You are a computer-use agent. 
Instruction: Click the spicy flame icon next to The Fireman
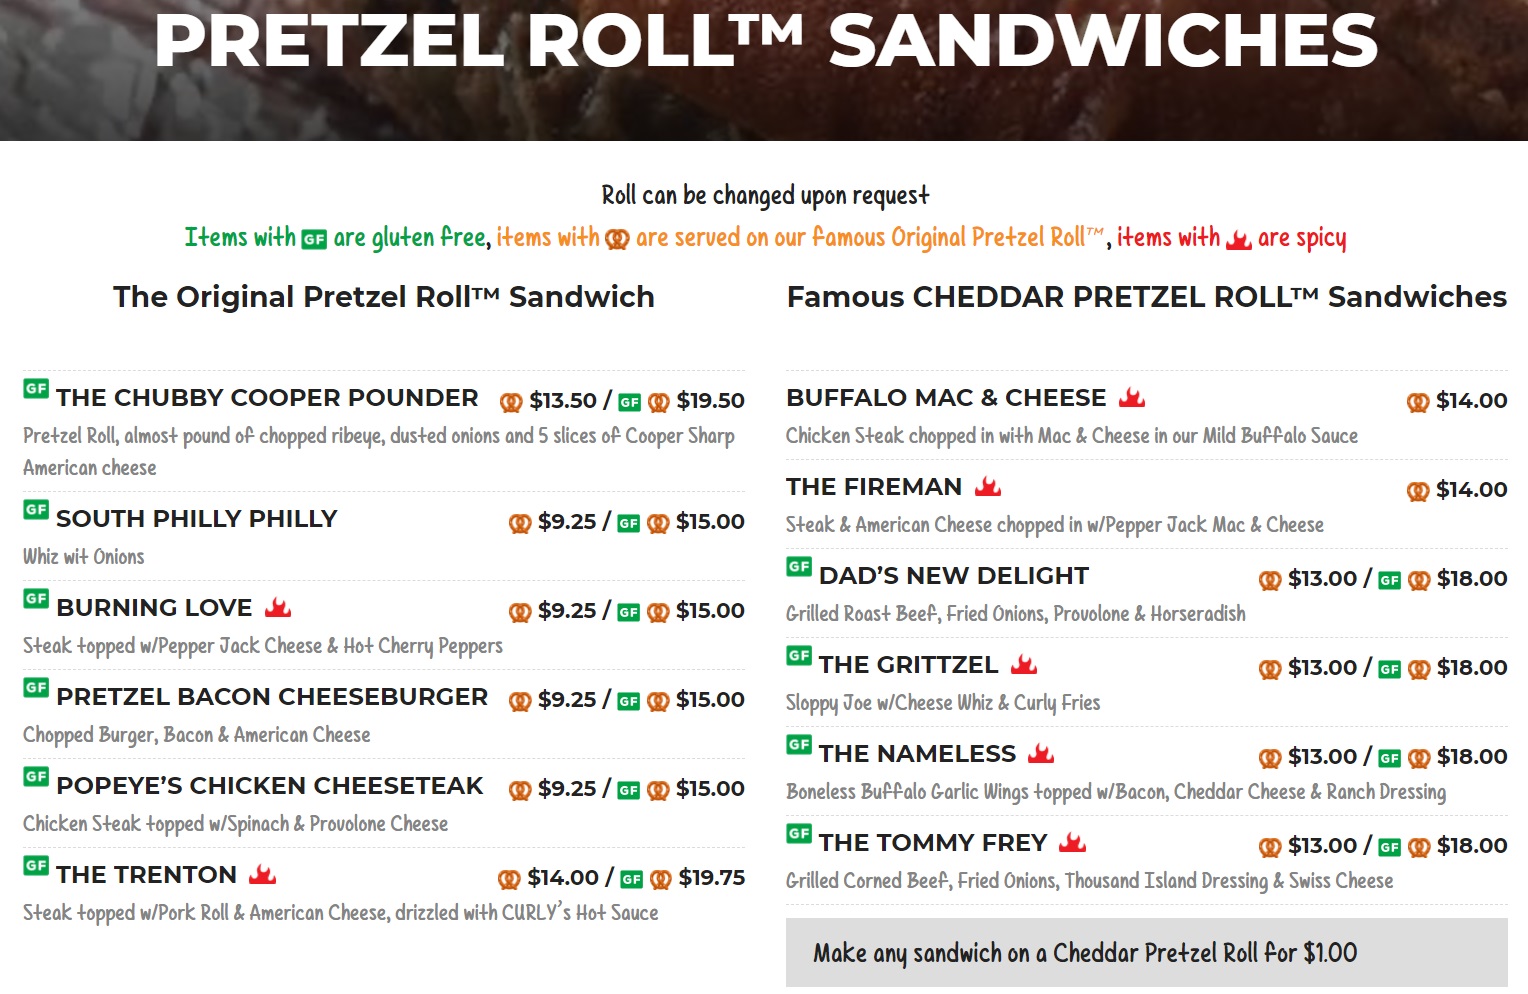click(988, 486)
